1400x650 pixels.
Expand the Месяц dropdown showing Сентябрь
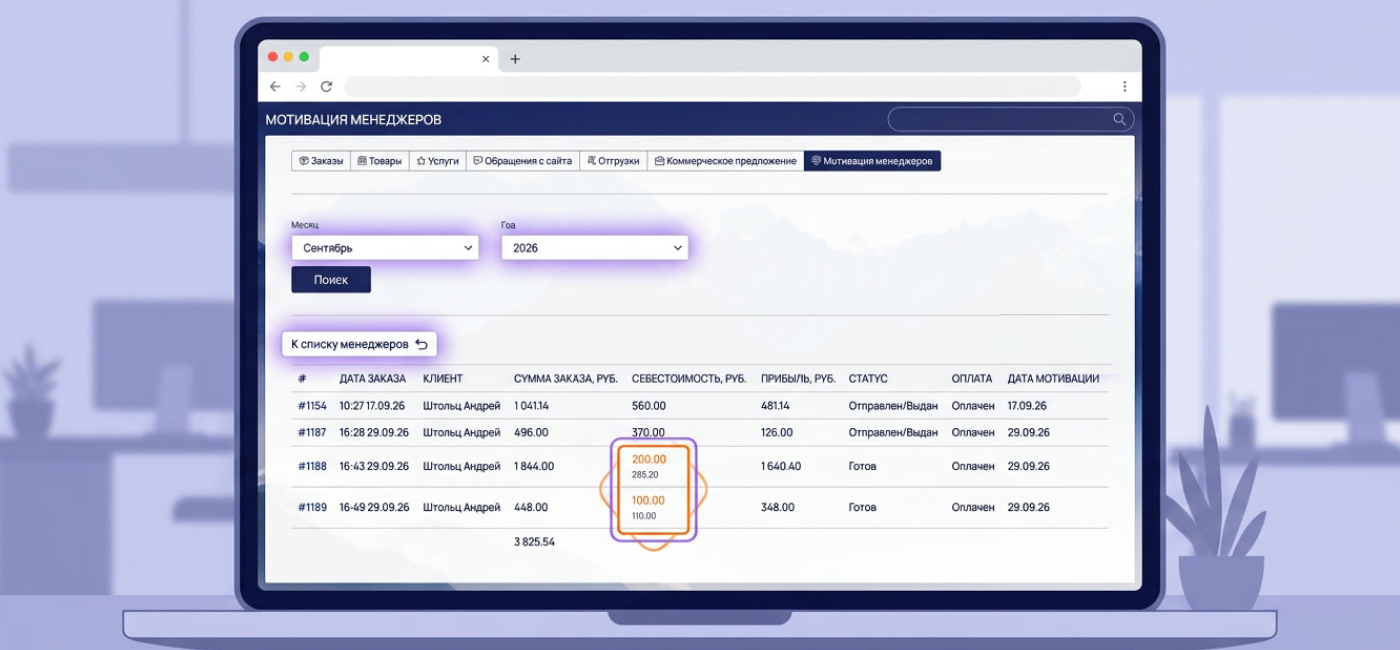[x=385, y=248]
